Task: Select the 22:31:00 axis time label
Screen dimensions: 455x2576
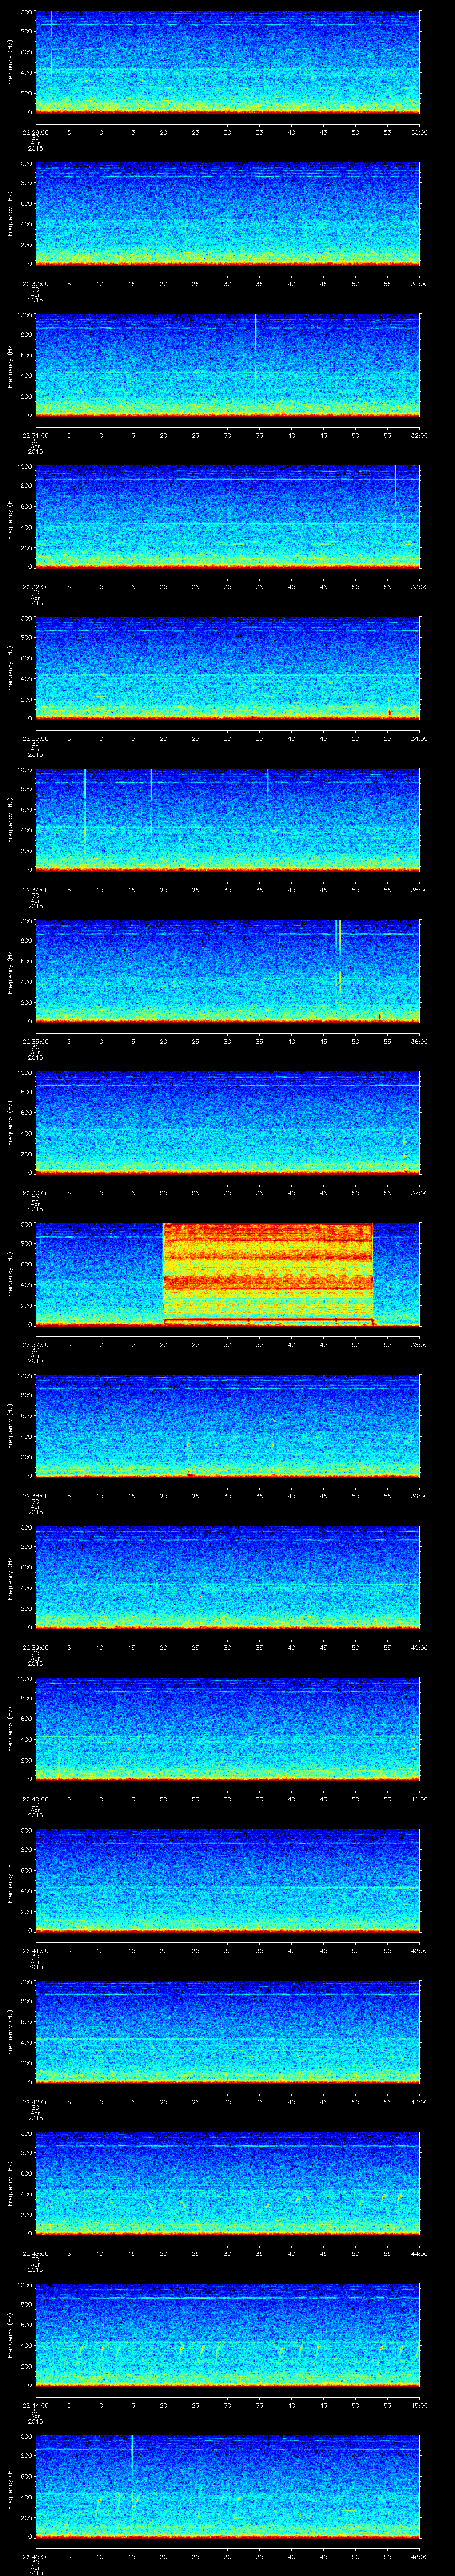Action: click(35, 435)
